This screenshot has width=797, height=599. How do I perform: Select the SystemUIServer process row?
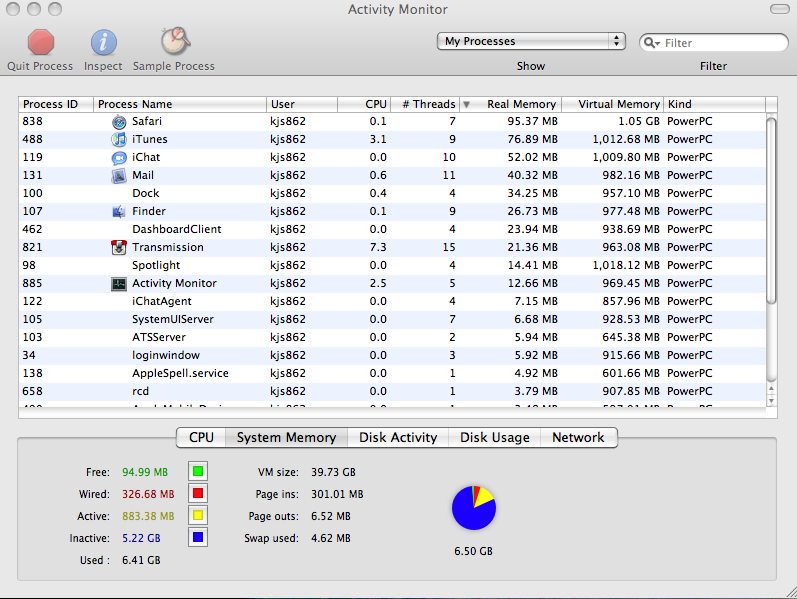pyautogui.click(x=392, y=320)
